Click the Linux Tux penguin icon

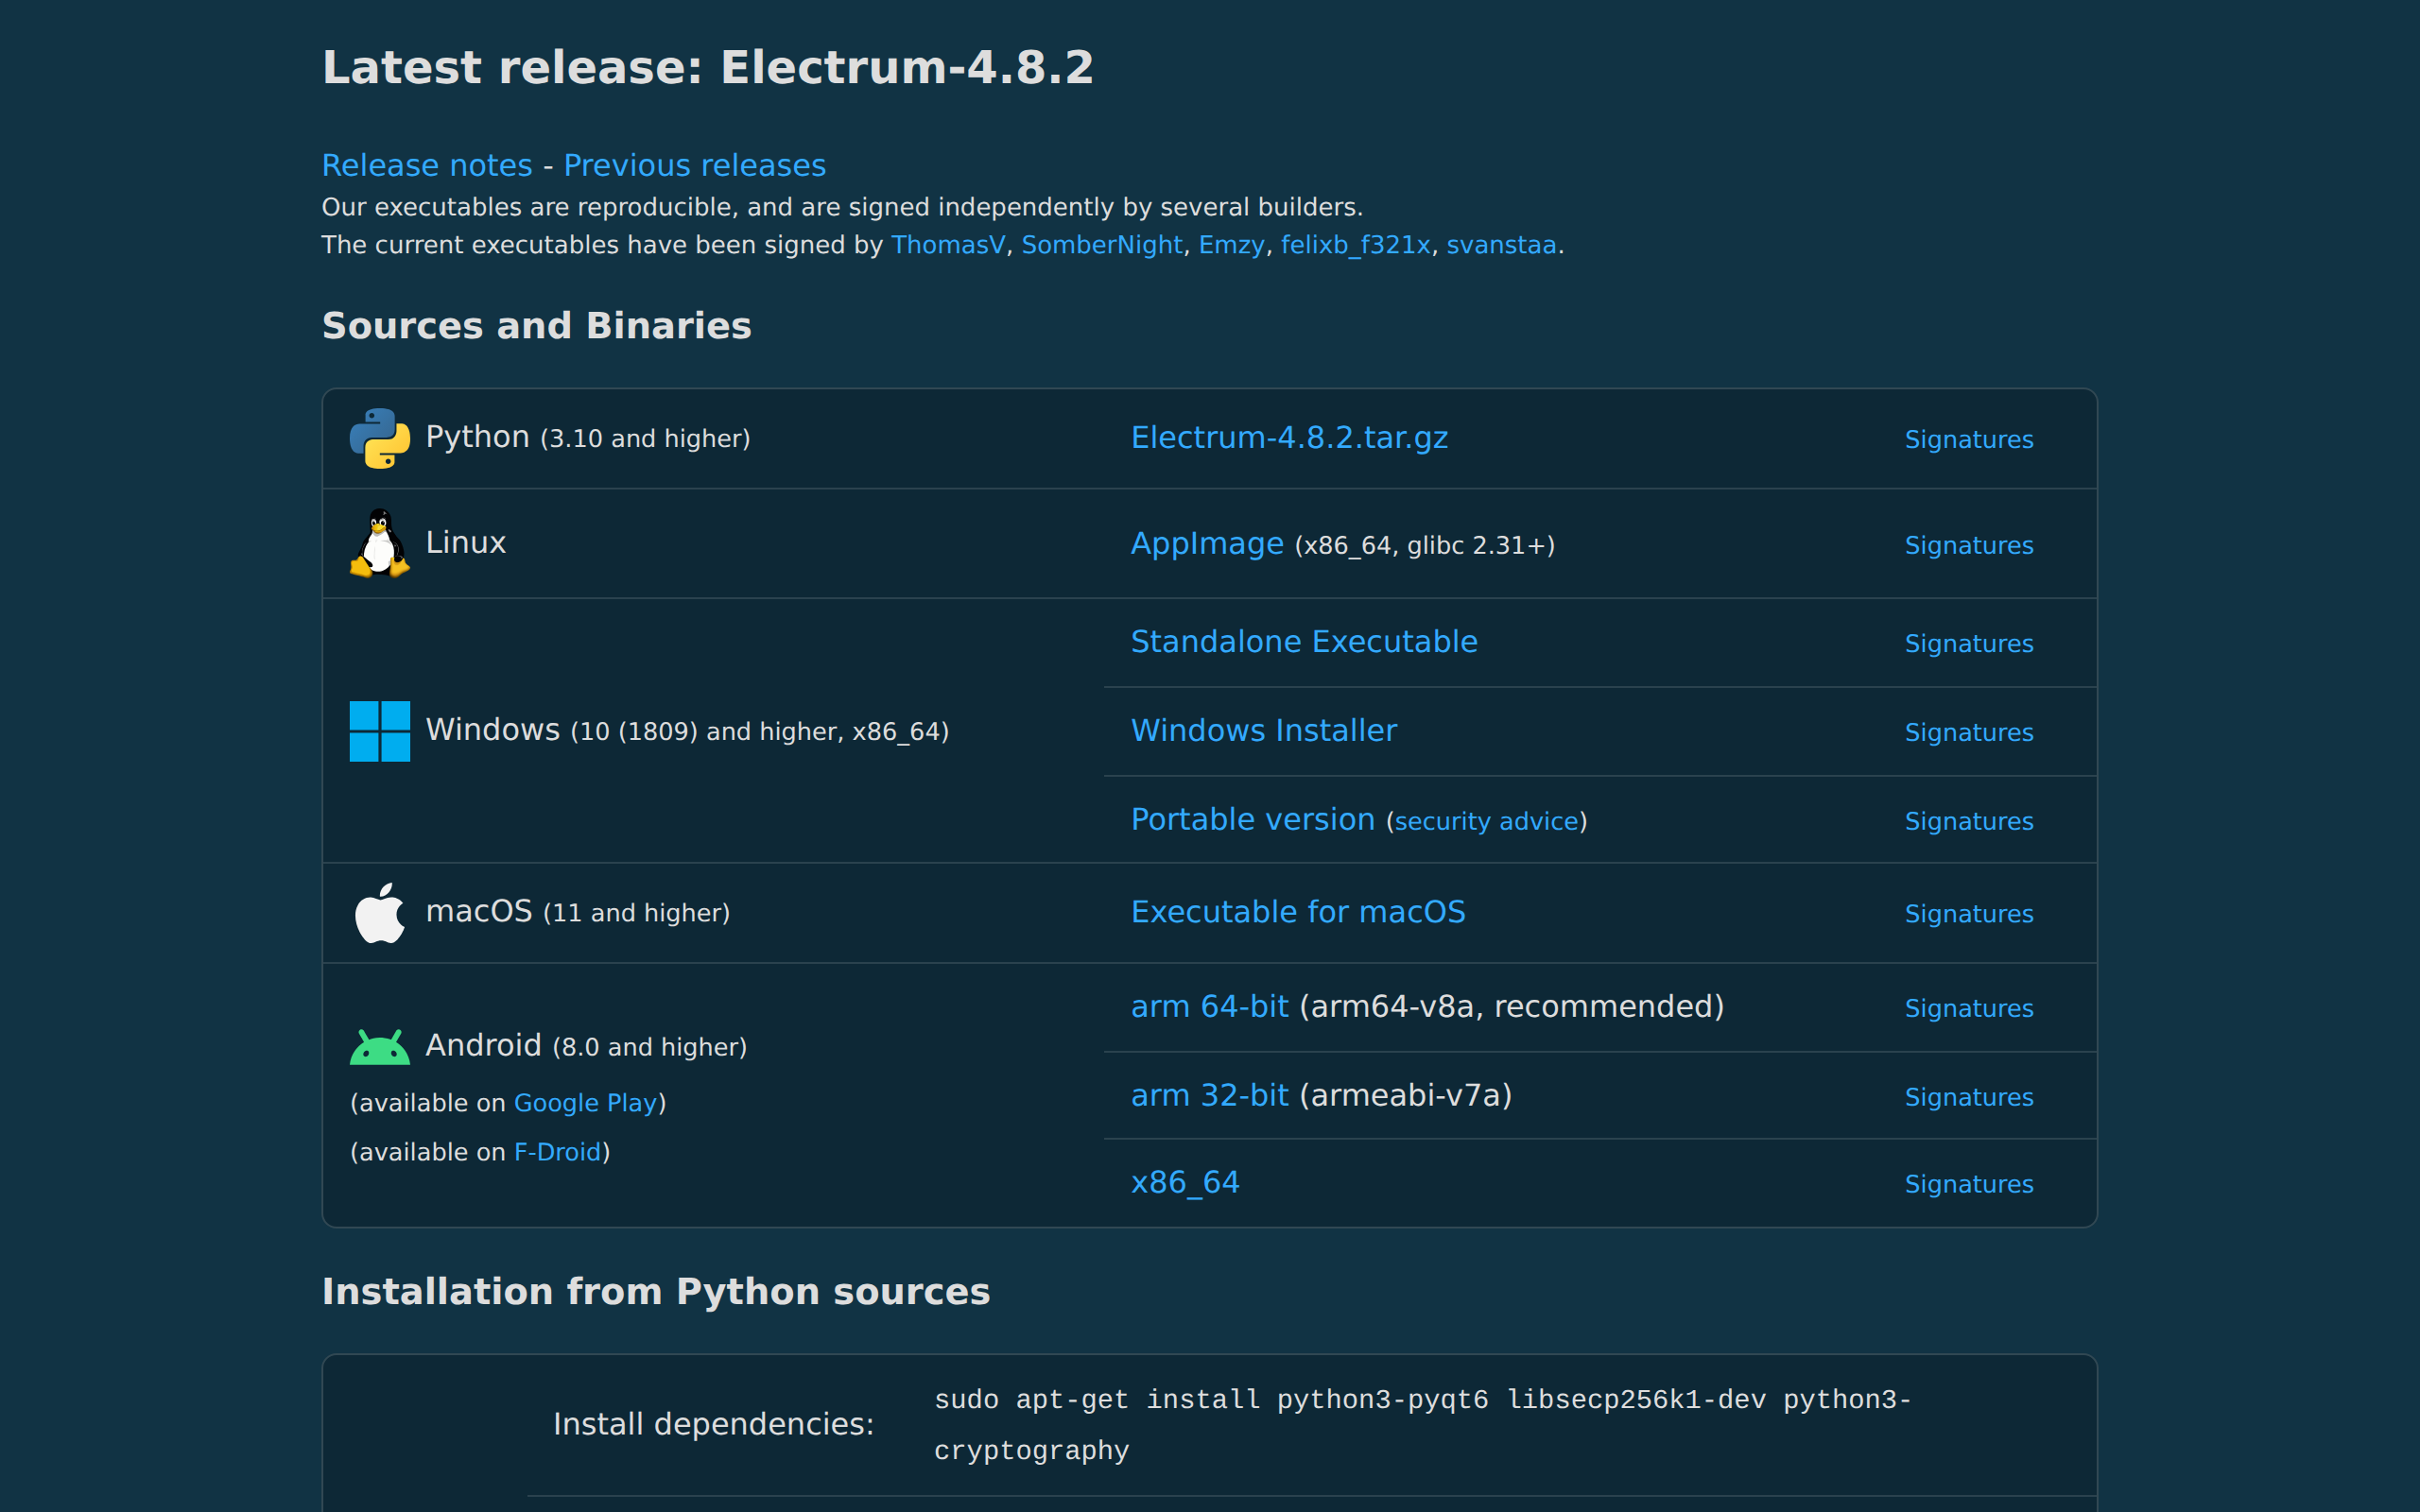(x=379, y=543)
